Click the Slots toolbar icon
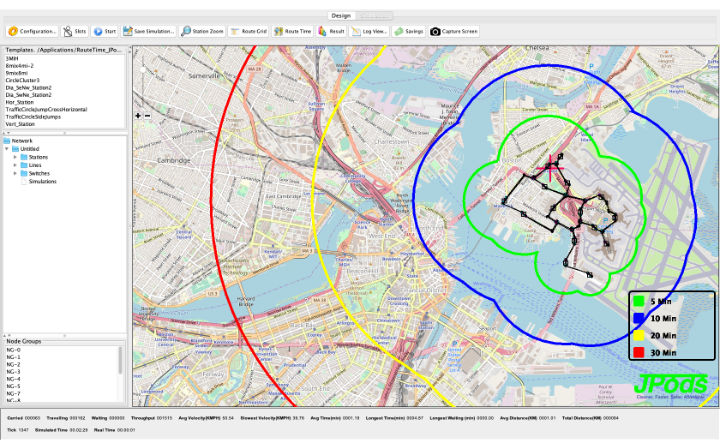The height and width of the screenshot is (440, 720). 74,31
